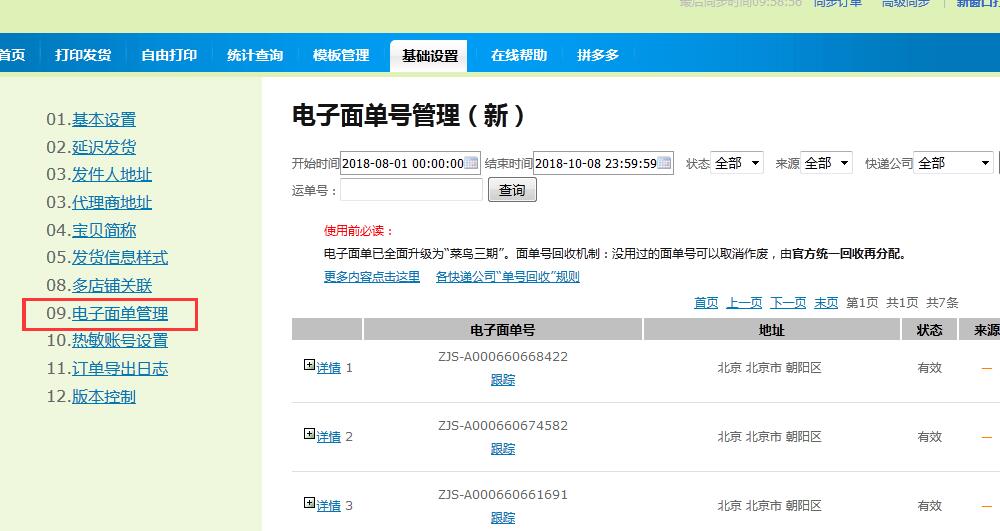1000x531 pixels.
Task: Expand details plus icon for row 3
Action: click(309, 503)
